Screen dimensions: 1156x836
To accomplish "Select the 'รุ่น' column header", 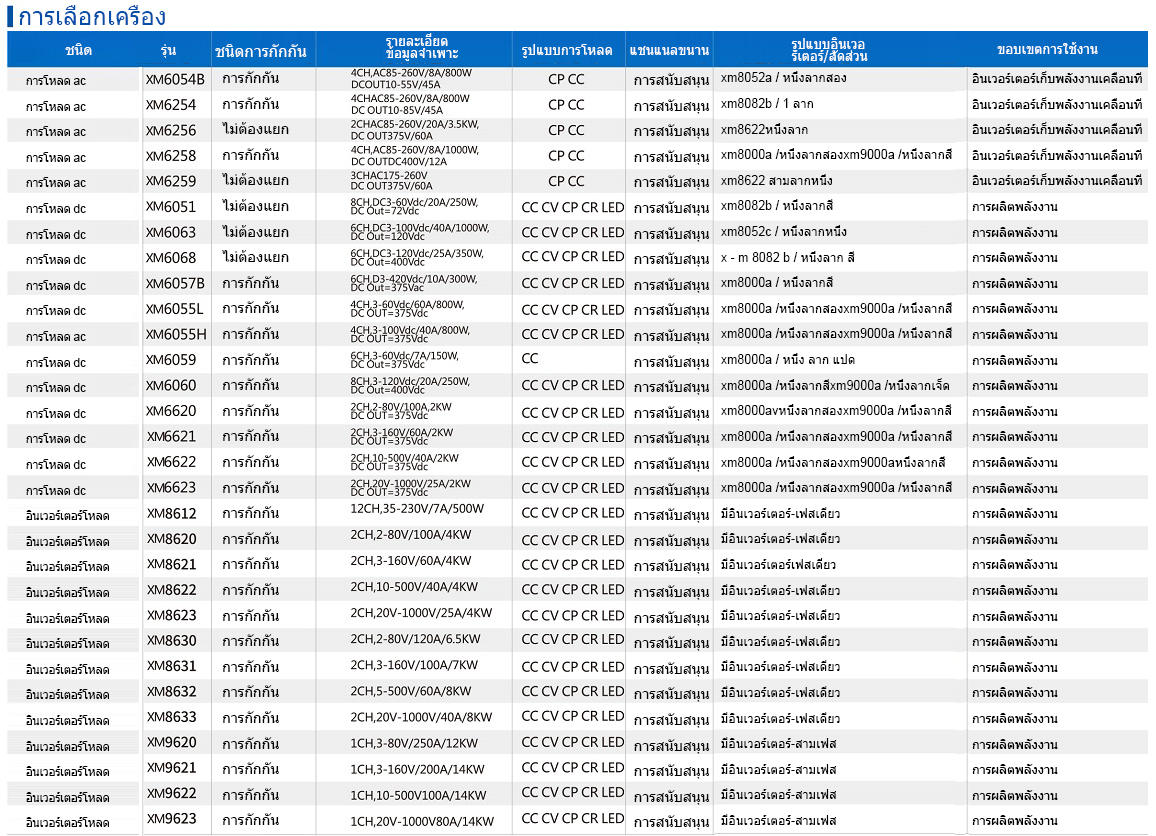I will (168, 50).
